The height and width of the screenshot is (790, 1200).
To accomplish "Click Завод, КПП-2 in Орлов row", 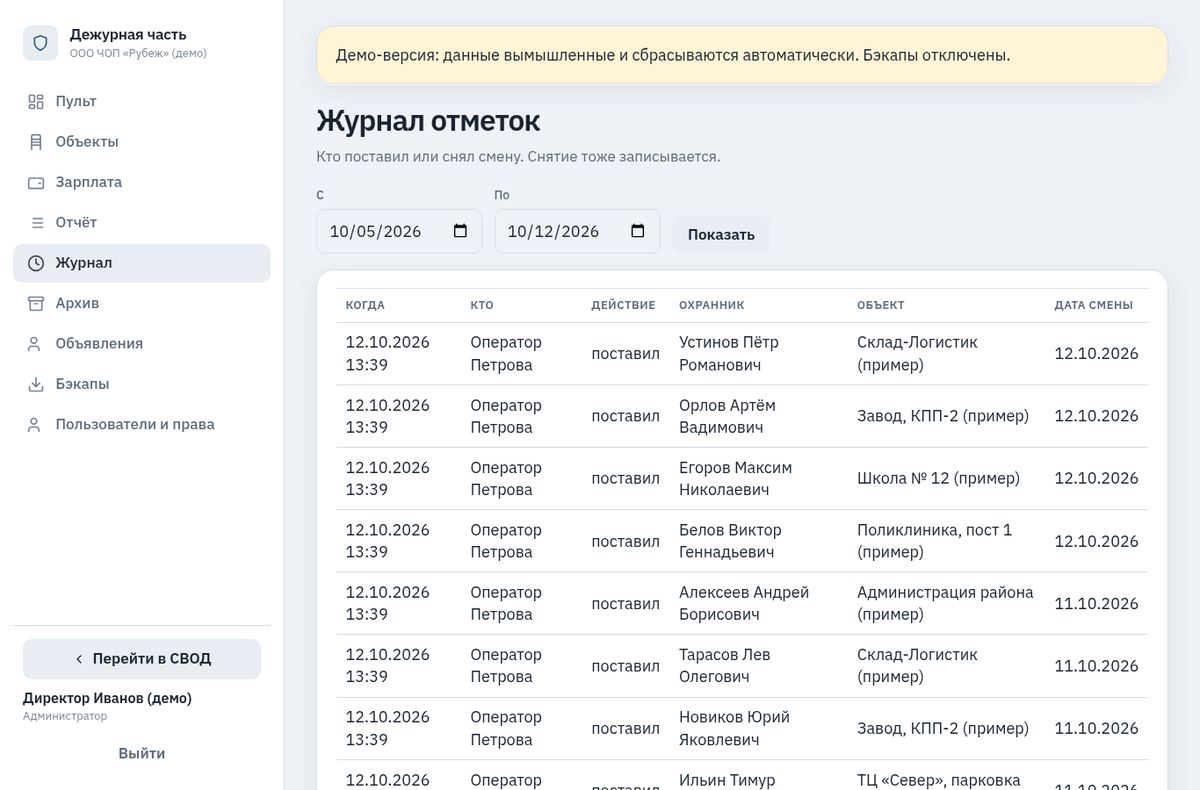I will click(x=943, y=416).
